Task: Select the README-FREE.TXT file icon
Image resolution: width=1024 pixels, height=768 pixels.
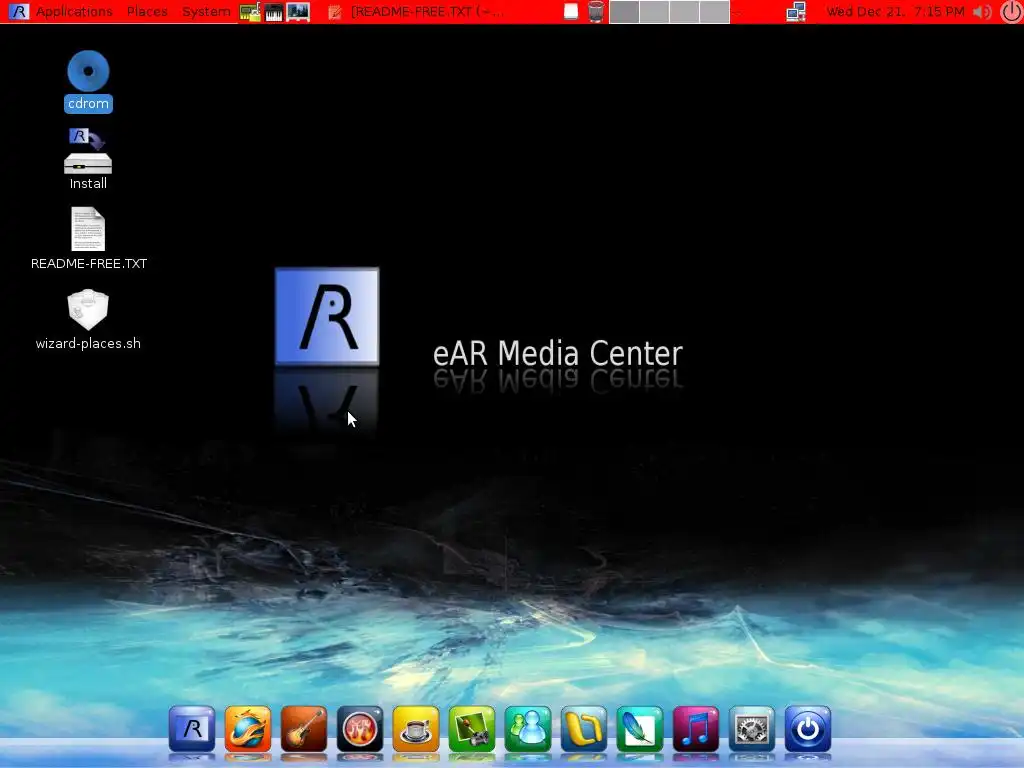Action: tap(89, 238)
